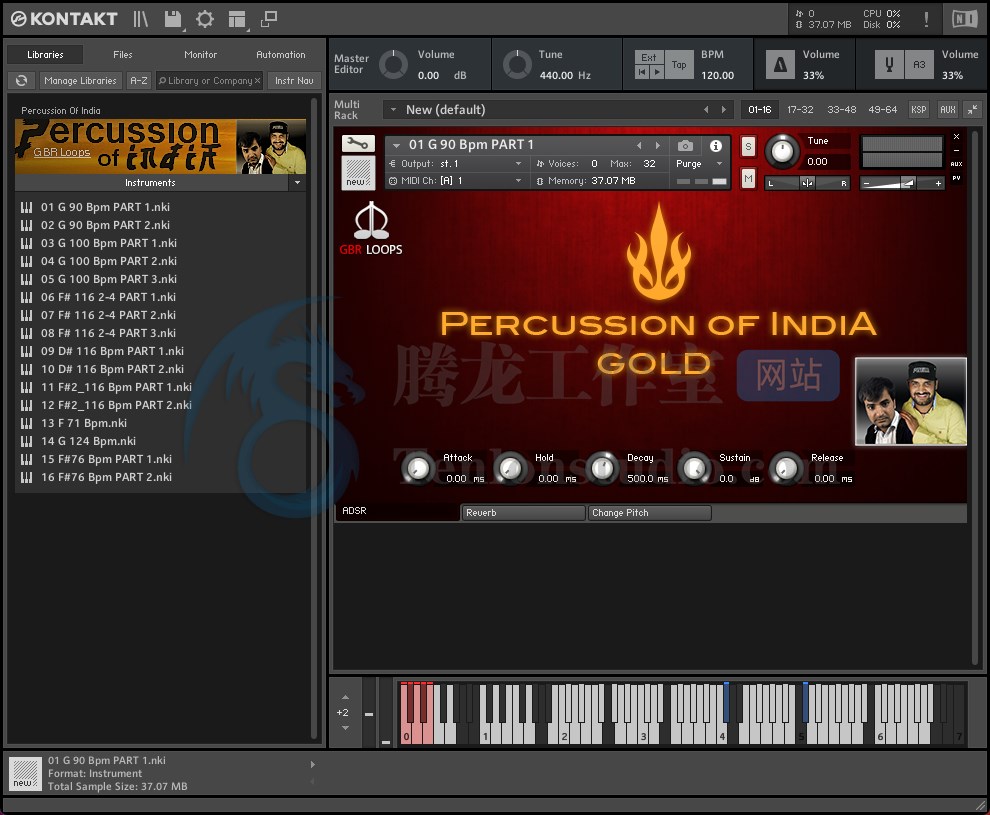This screenshot has width=990, height=815.
Task: Click the Tap tempo button
Action: point(679,64)
